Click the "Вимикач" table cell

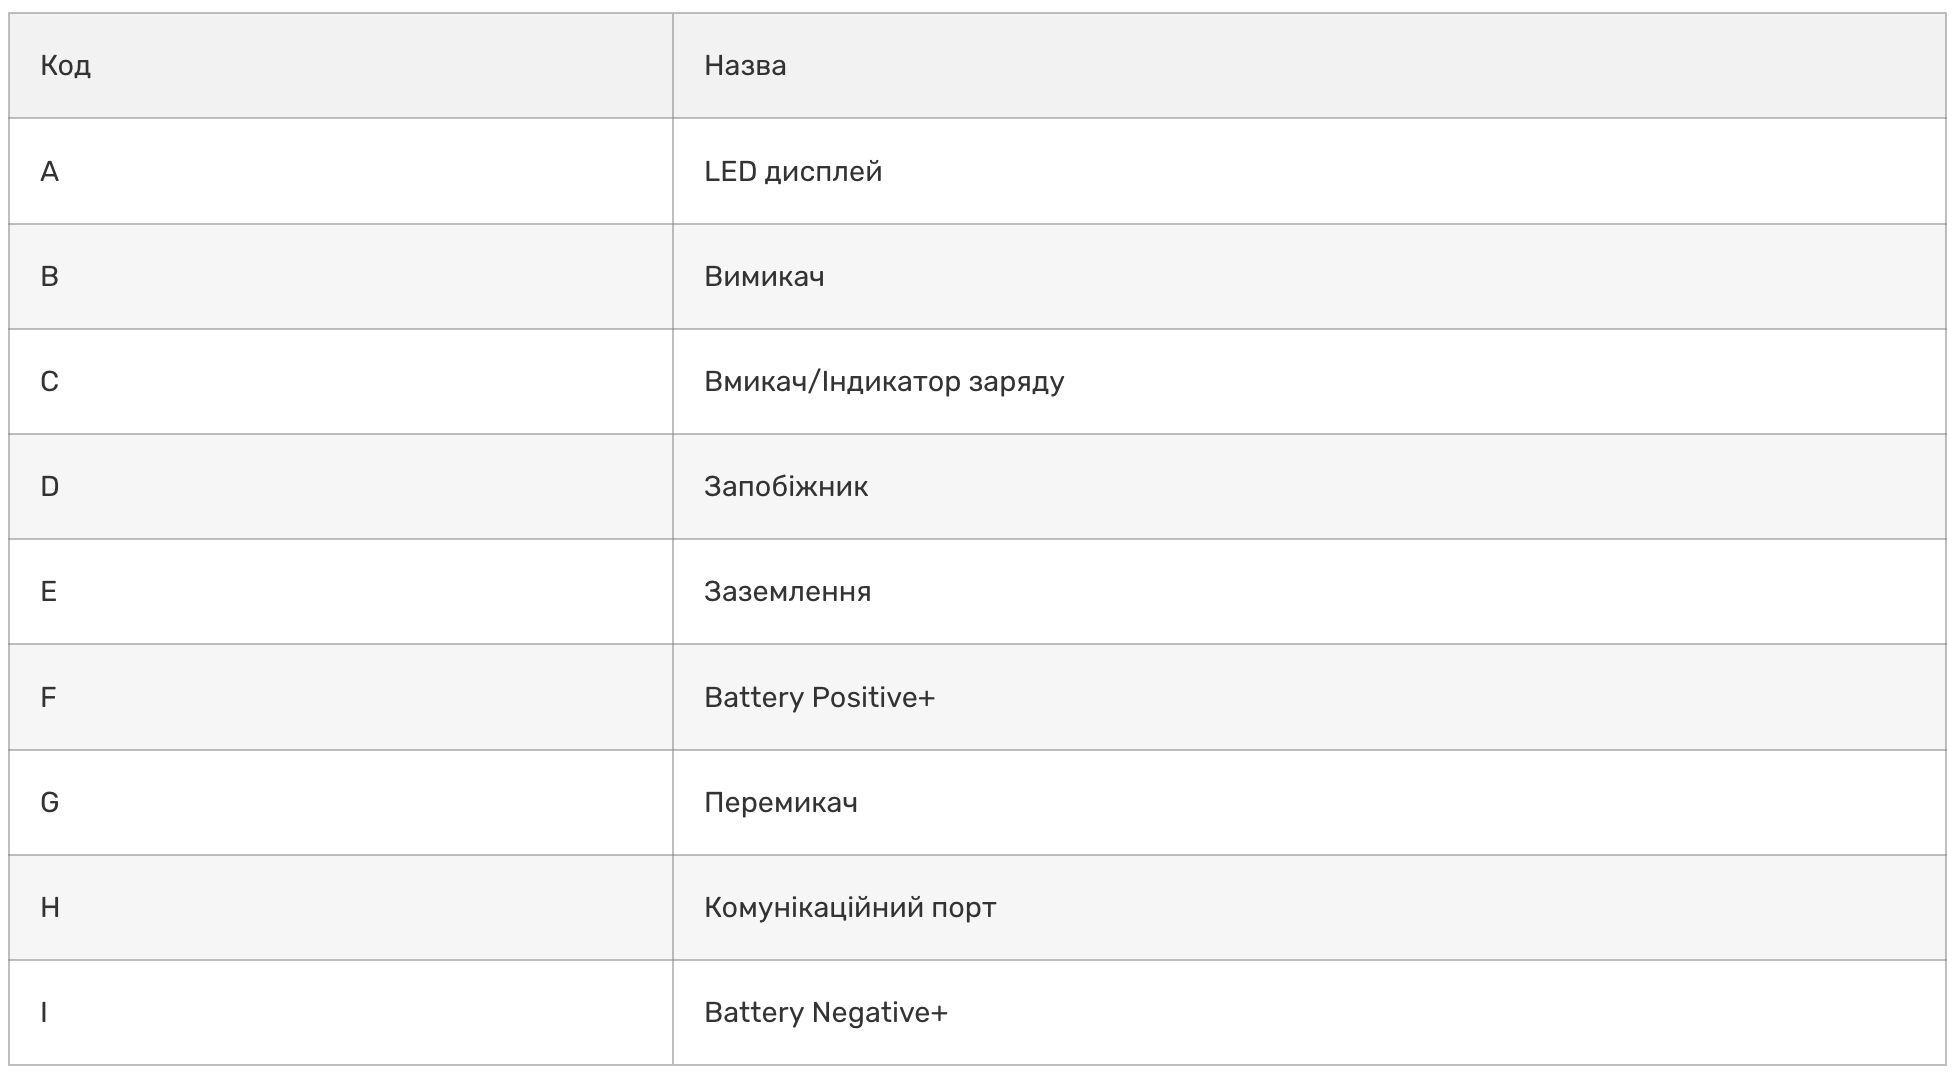(764, 277)
